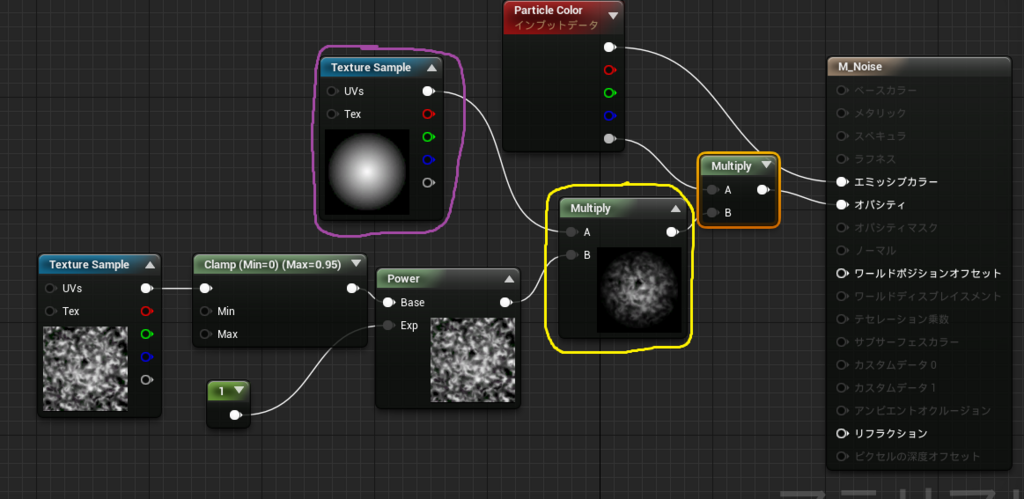This screenshot has height=499, width=1024.
Task: Expand the Clamp node preview arrow
Action: pos(356,265)
